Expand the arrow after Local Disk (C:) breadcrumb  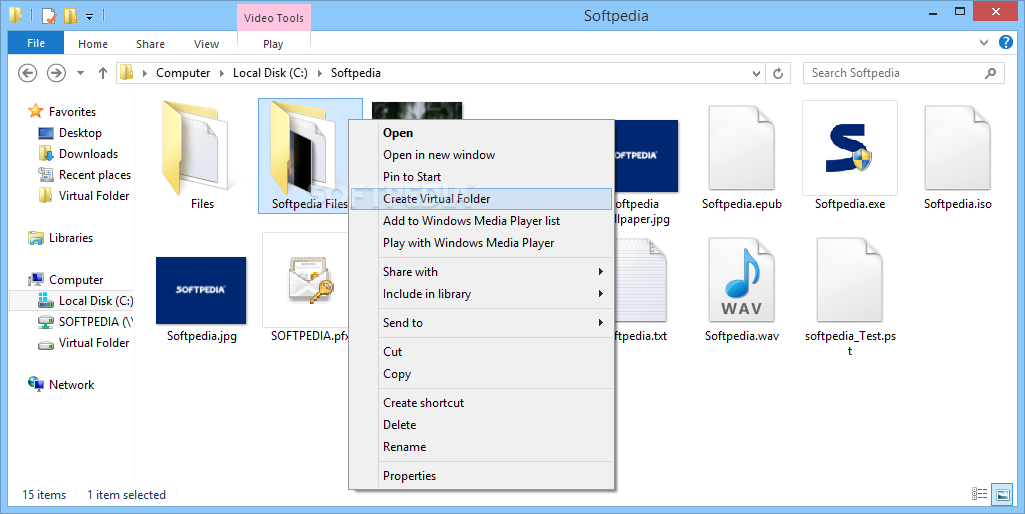pyautogui.click(x=320, y=73)
